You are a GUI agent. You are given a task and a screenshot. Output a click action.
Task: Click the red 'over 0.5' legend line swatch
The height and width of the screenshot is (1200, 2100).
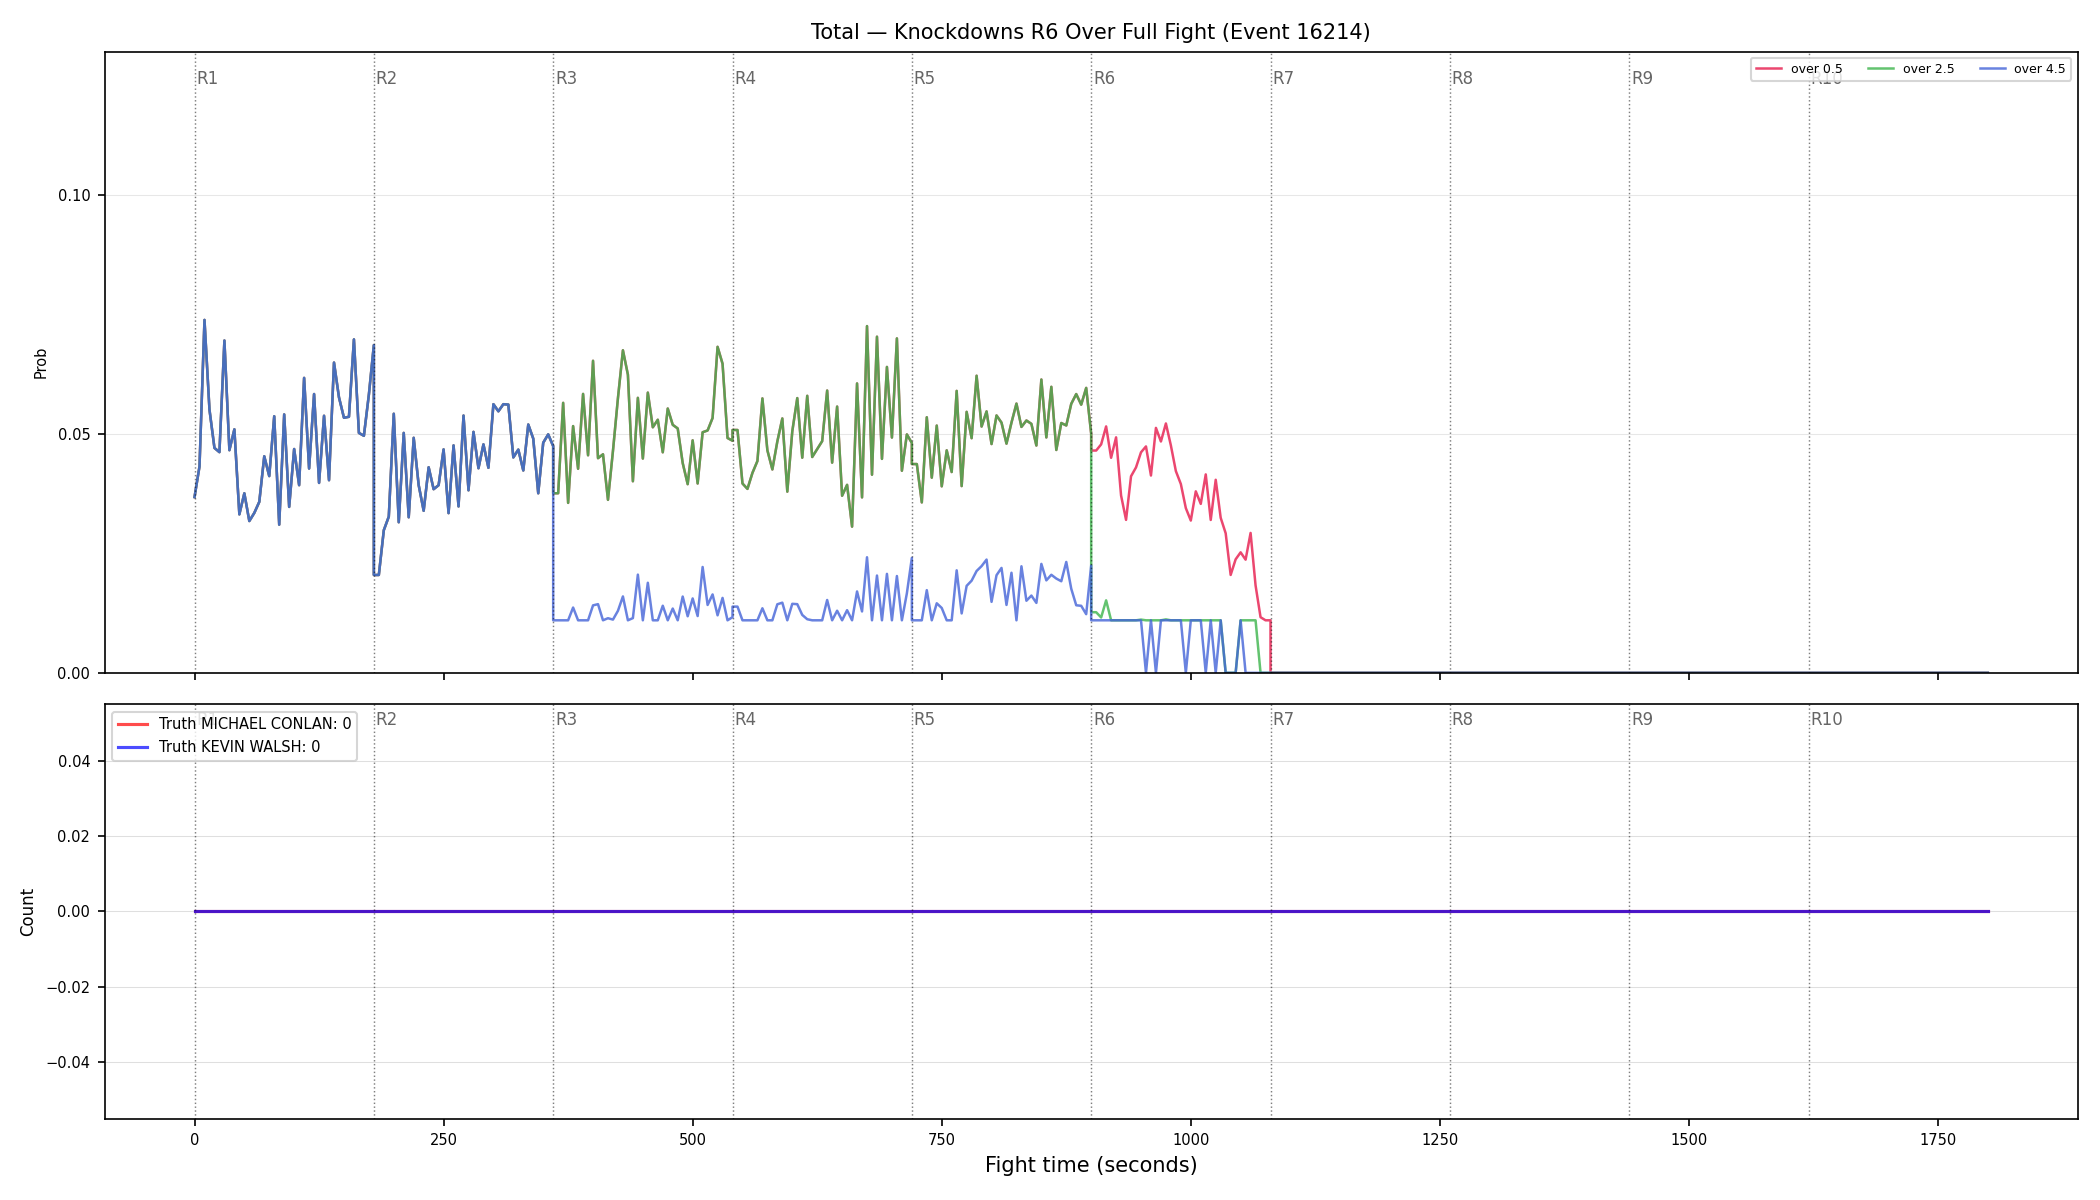point(1769,69)
